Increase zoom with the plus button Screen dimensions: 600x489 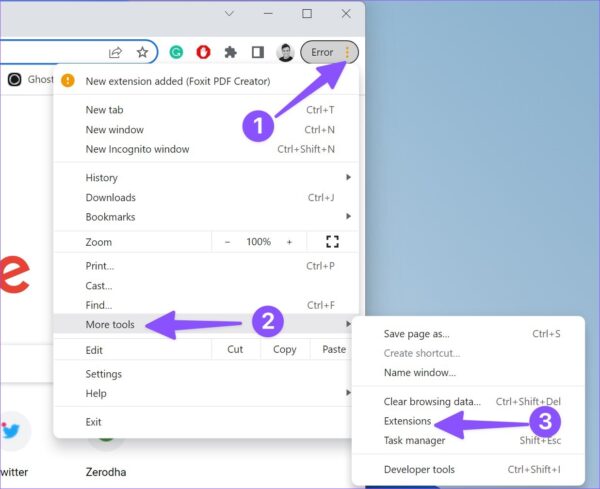click(x=289, y=242)
